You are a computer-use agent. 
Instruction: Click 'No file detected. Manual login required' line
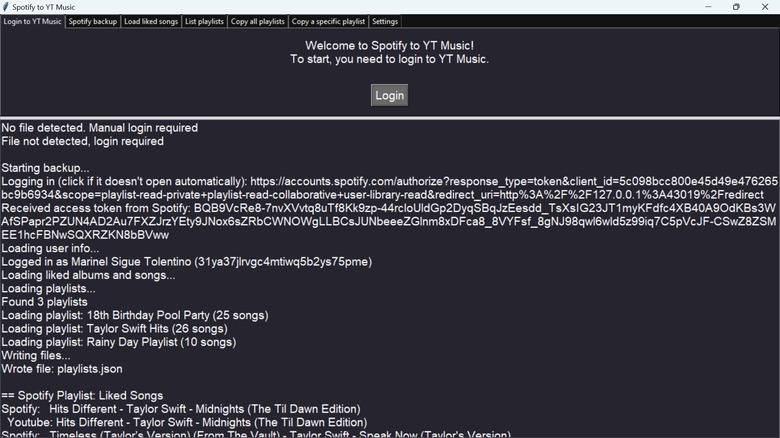click(99, 128)
